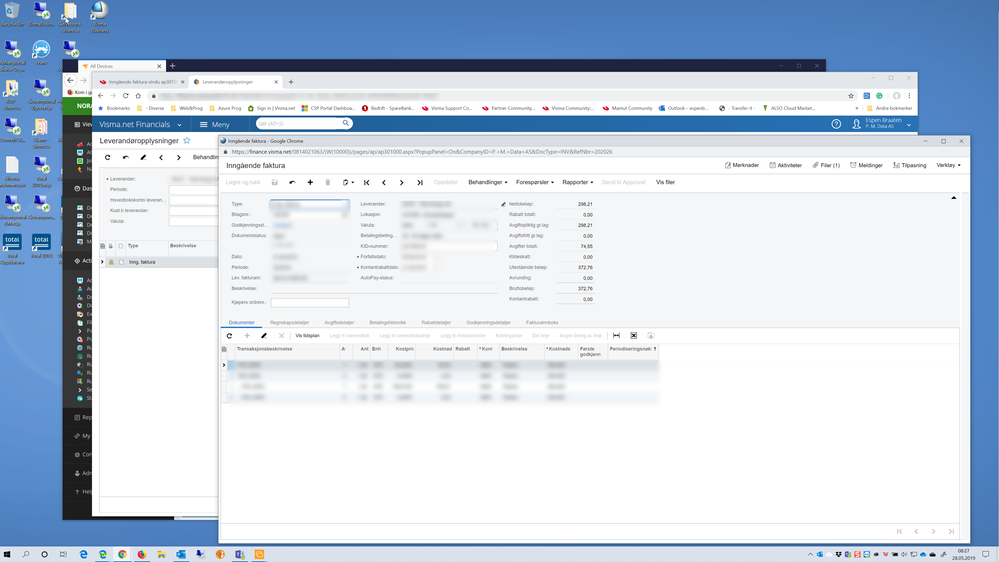Go to first record in Inngående faktura
Viewport: 999px width, 562px height.
367,182
